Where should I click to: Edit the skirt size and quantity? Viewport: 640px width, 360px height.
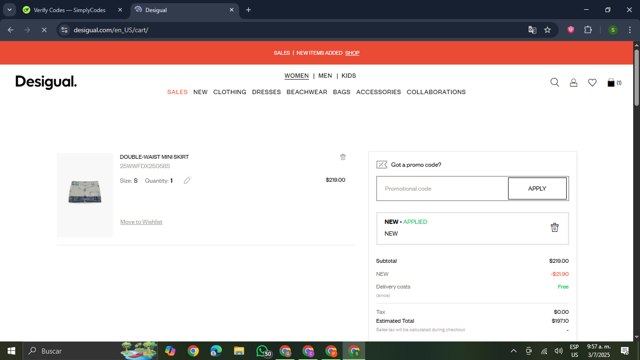point(187,180)
